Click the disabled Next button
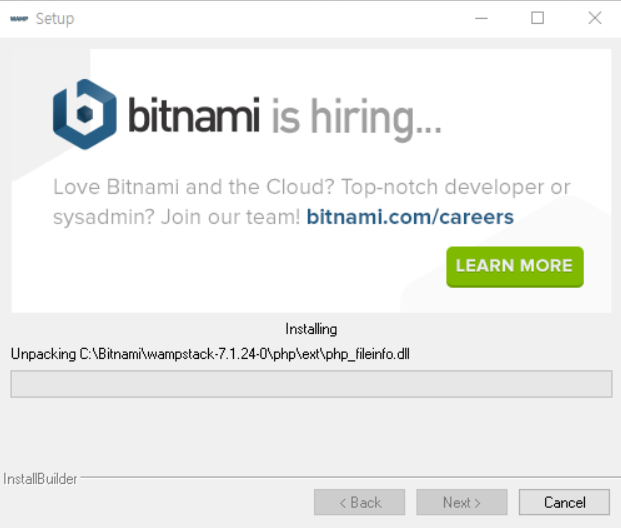Viewport: 621px width, 528px height. click(462, 502)
